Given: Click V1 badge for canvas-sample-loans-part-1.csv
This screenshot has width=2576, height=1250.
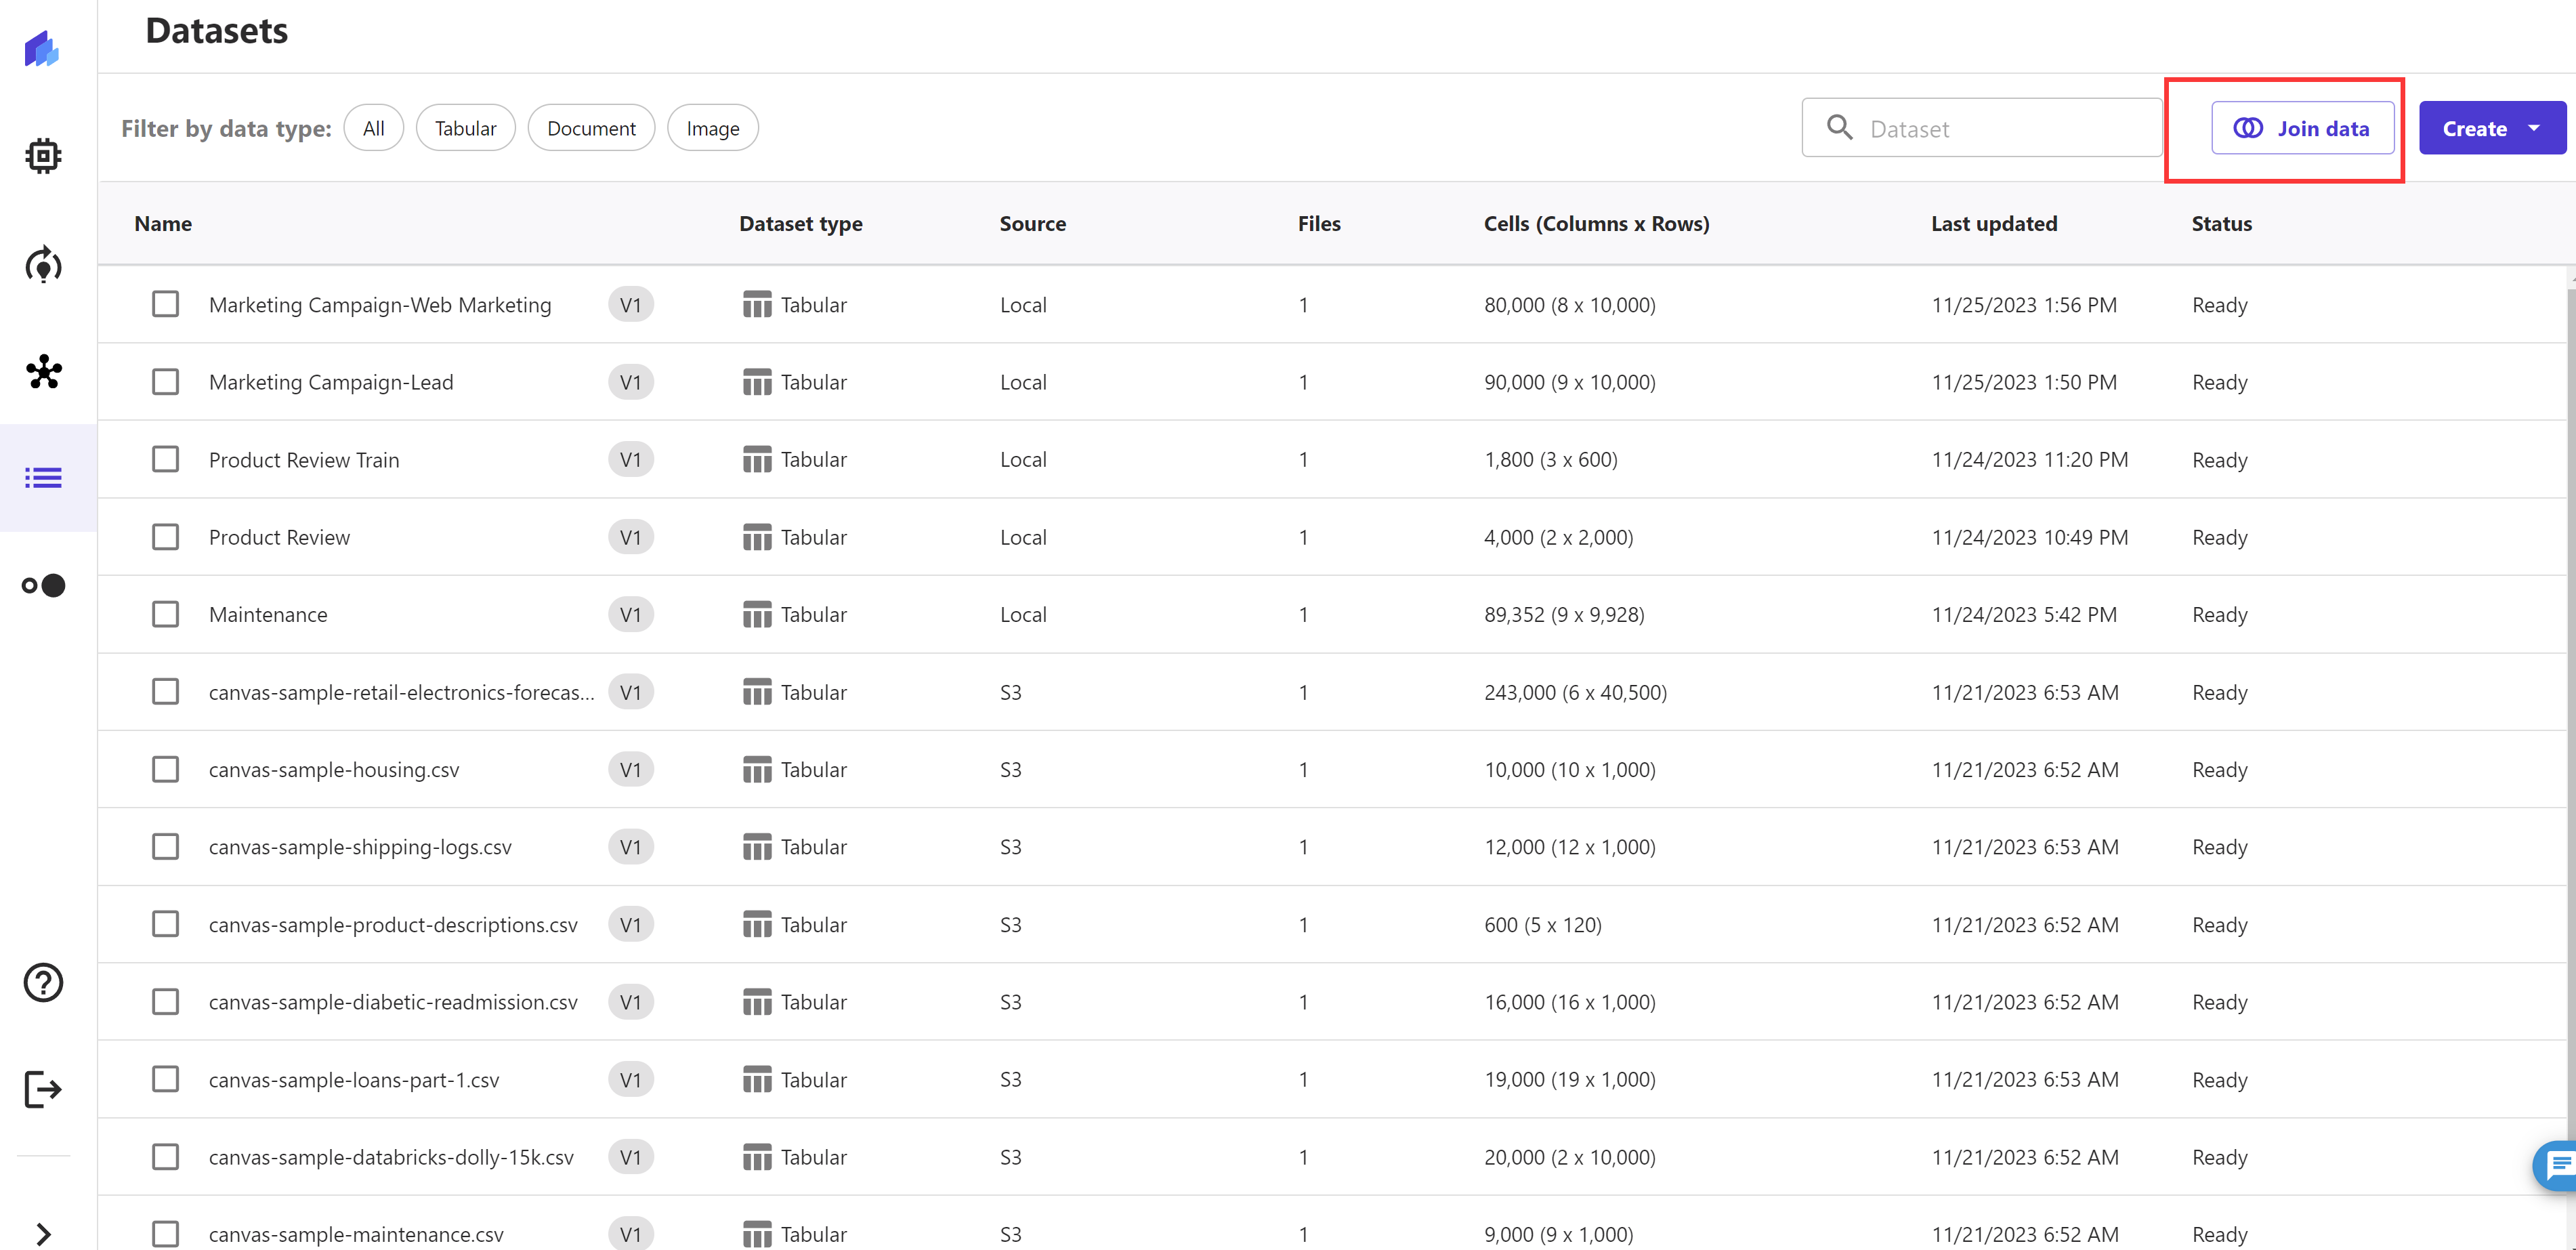Looking at the screenshot, I should click(x=630, y=1079).
